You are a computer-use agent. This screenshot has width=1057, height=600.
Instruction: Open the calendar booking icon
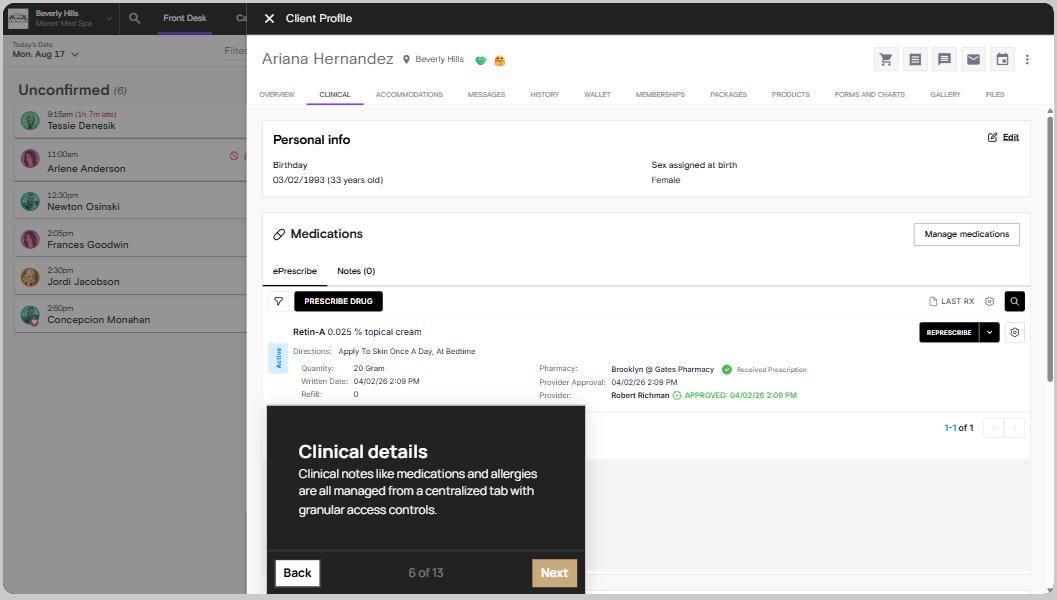(x=1002, y=59)
